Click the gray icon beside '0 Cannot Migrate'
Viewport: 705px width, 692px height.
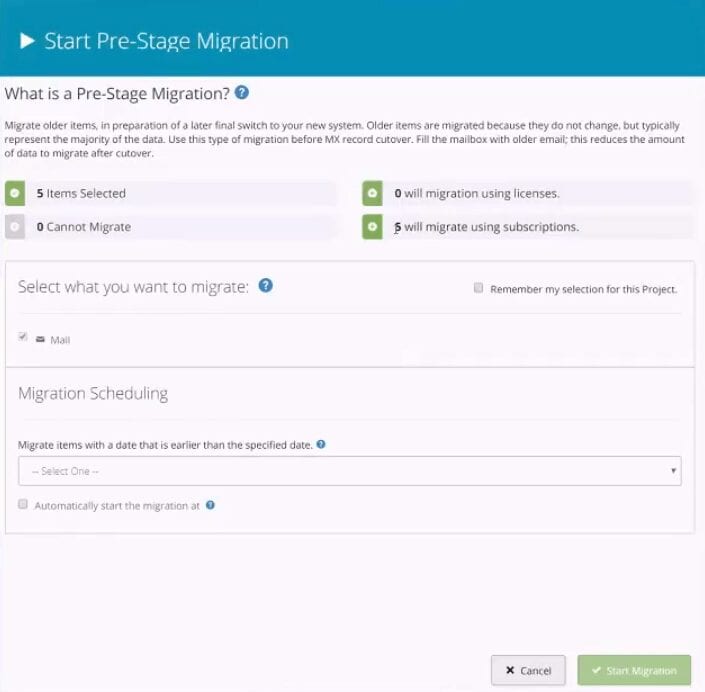pos(15,227)
